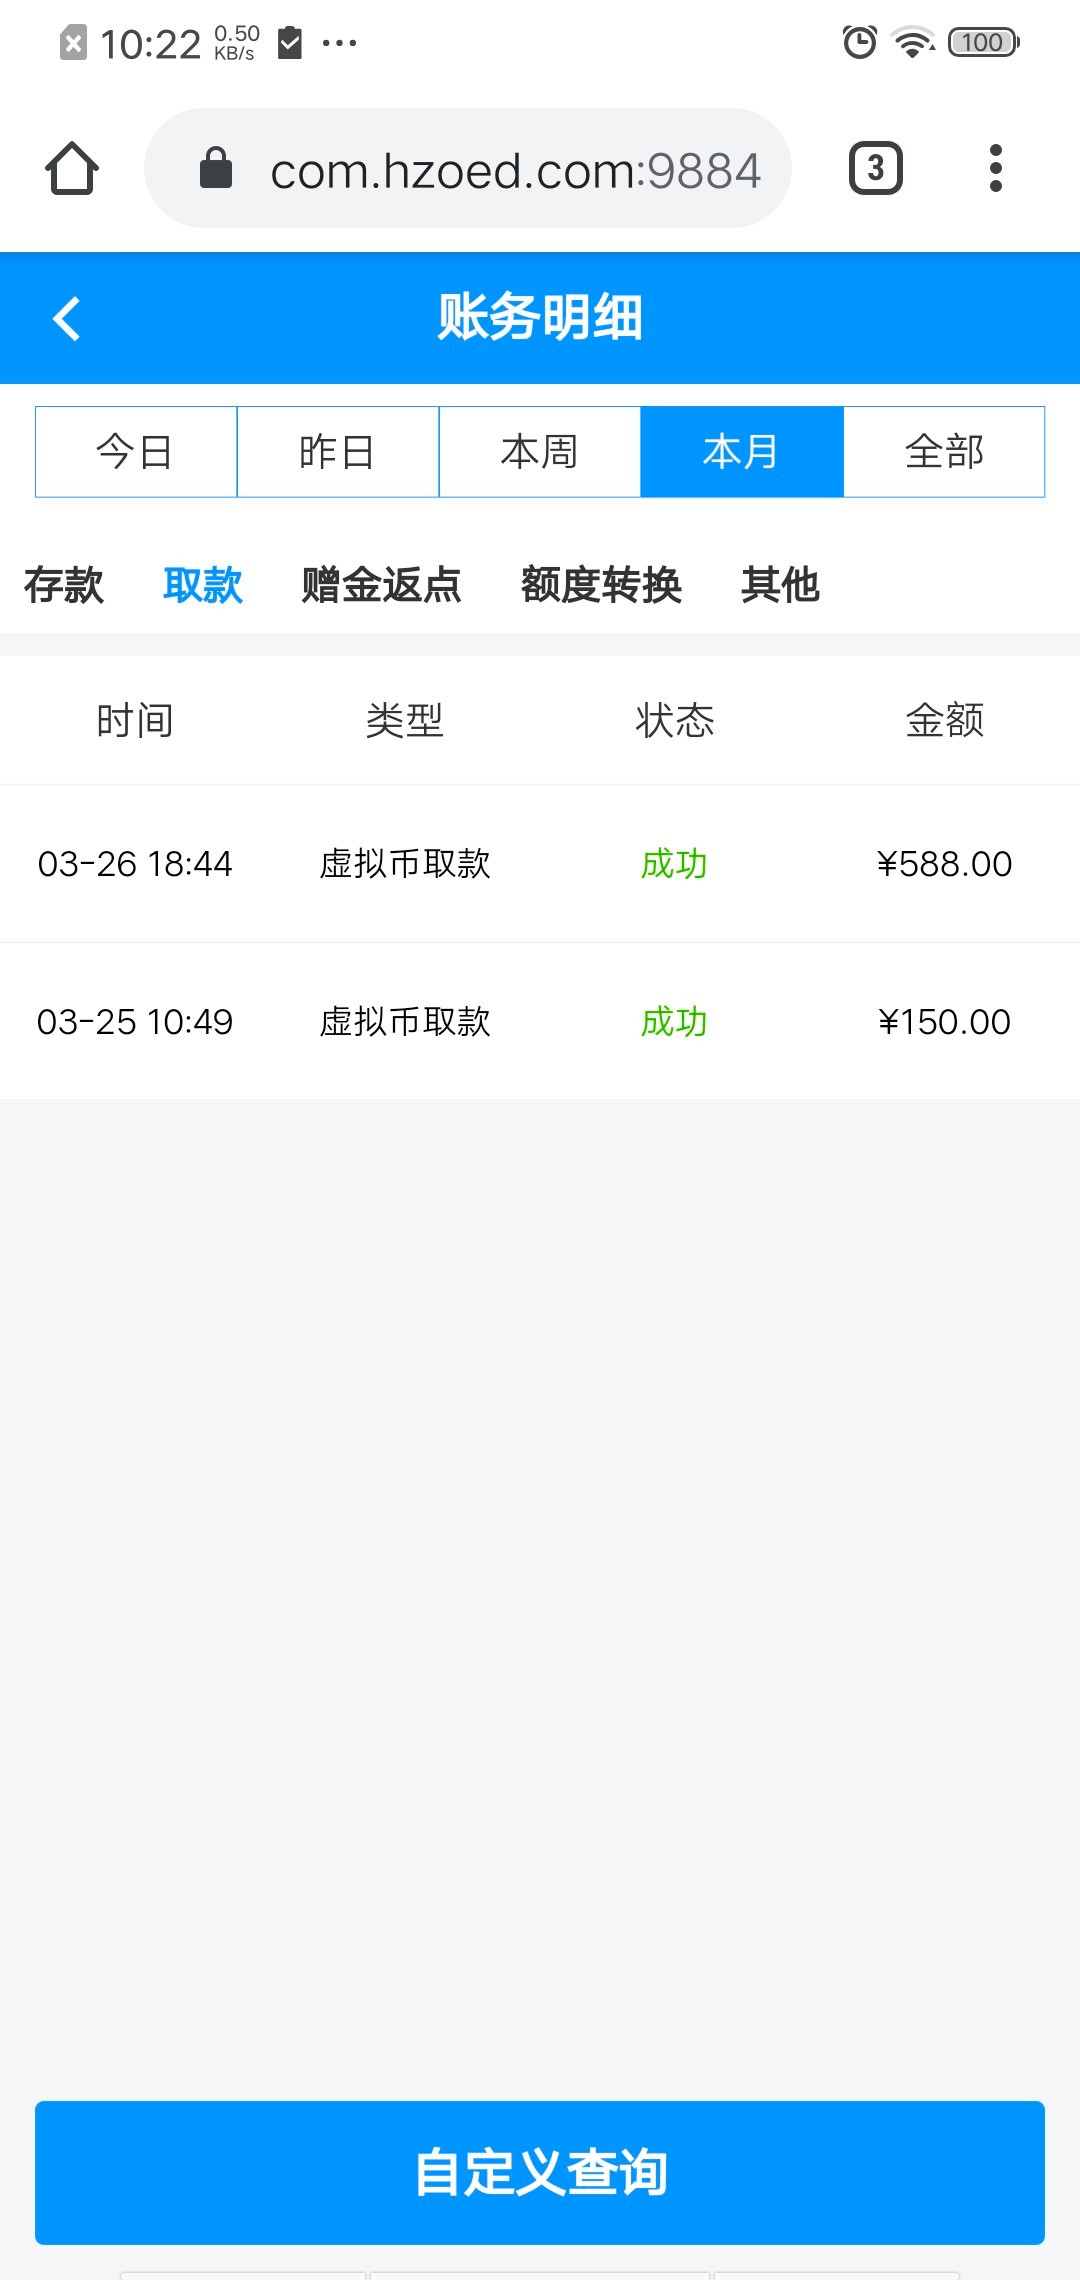
Task: Open the 赠金返点 category
Action: pyautogui.click(x=381, y=585)
